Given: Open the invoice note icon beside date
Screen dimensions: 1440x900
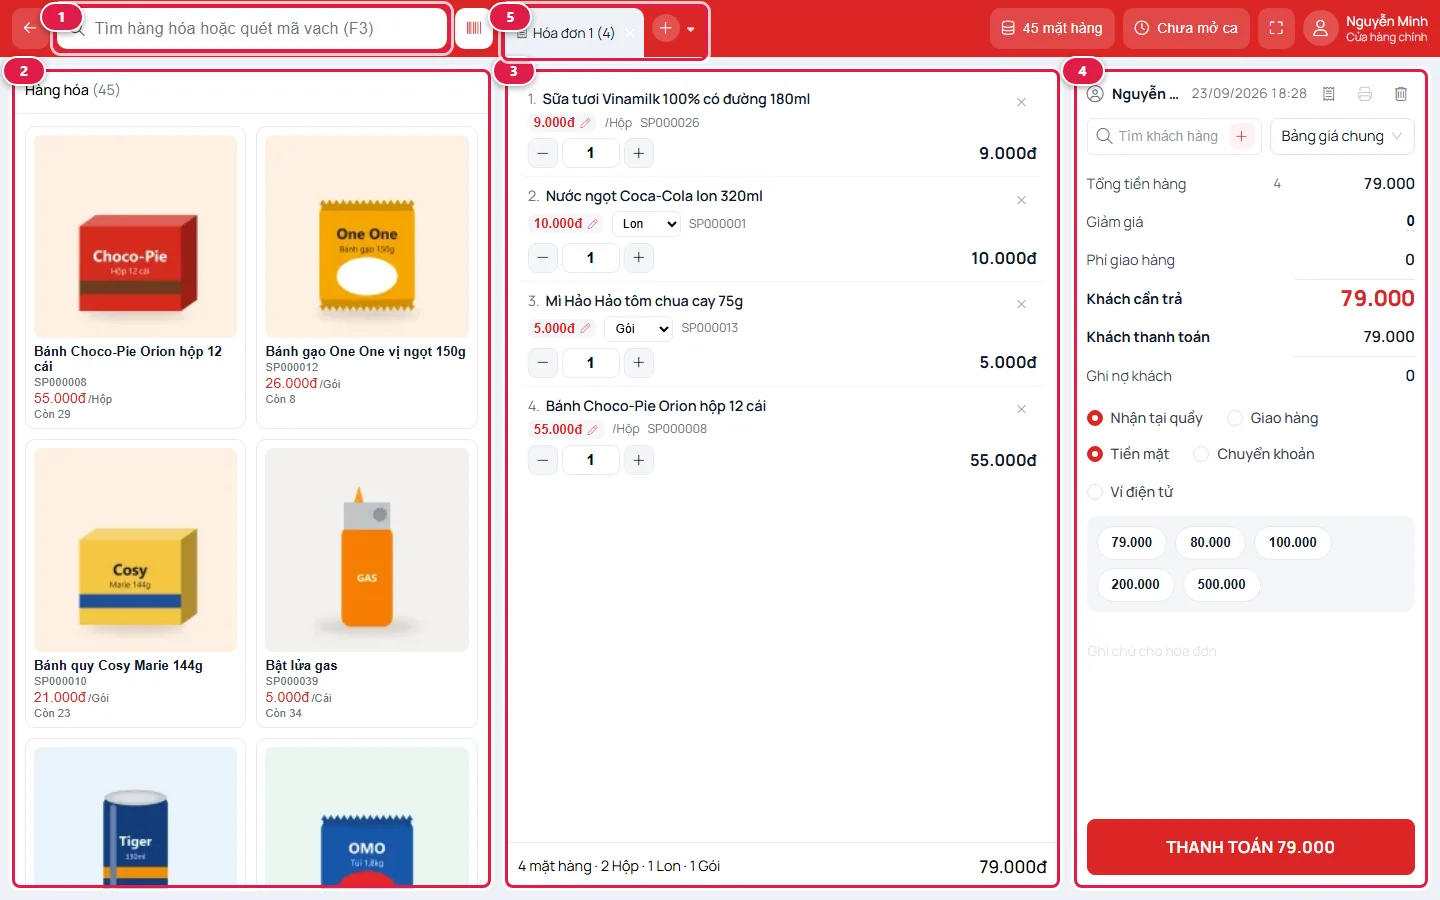Looking at the screenshot, I should point(1329,94).
